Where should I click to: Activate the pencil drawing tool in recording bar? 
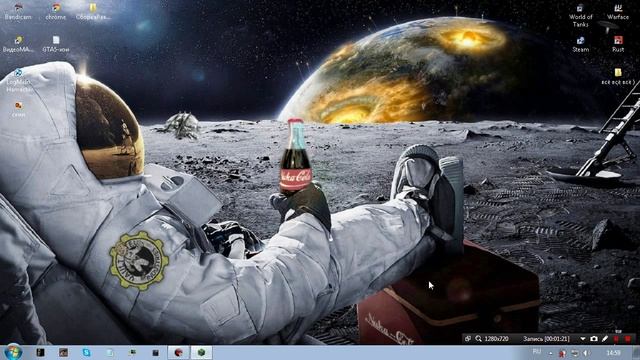605,339
